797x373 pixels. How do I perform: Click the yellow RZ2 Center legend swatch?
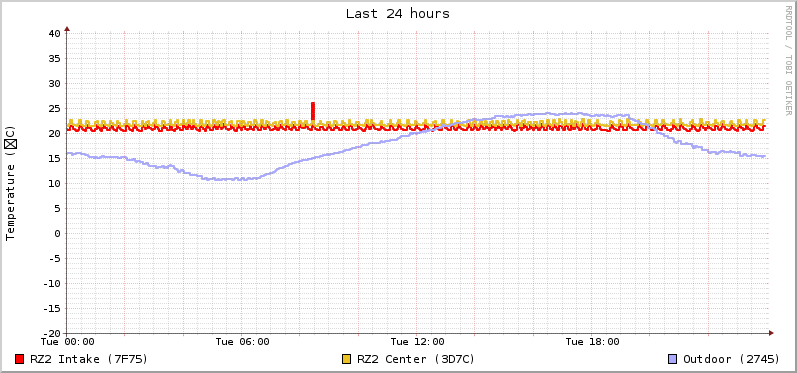[x=347, y=359]
